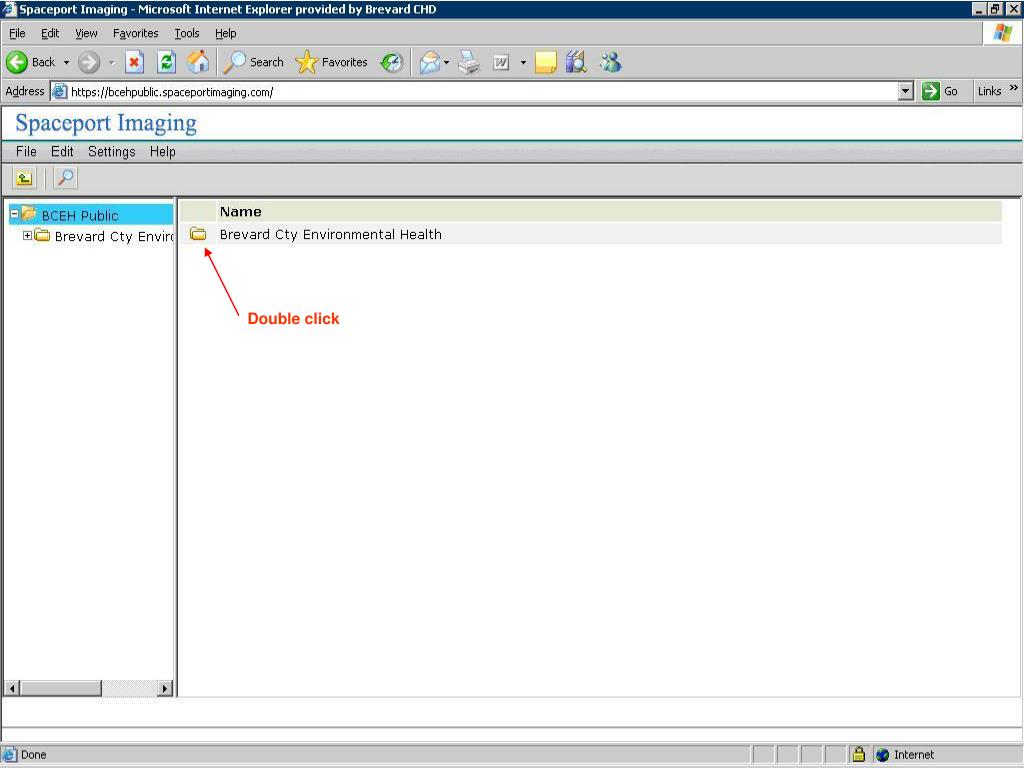Collapse the BCEH Public tree node
This screenshot has width=1024, height=768.
[14, 214]
